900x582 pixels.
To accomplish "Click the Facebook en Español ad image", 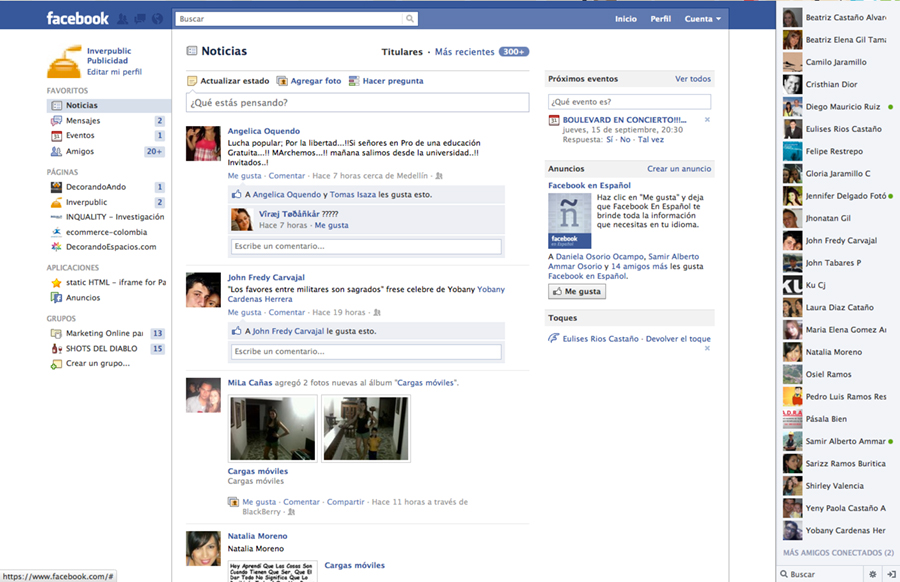I will click(x=569, y=220).
